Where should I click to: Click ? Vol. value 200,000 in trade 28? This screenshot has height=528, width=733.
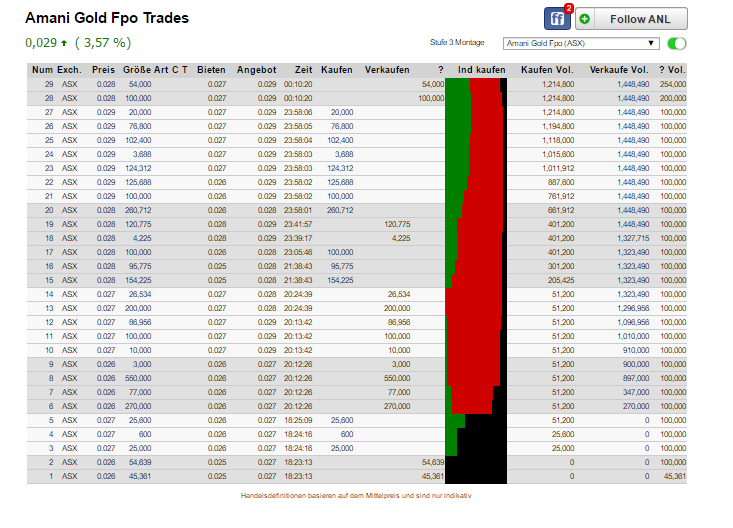click(x=673, y=98)
